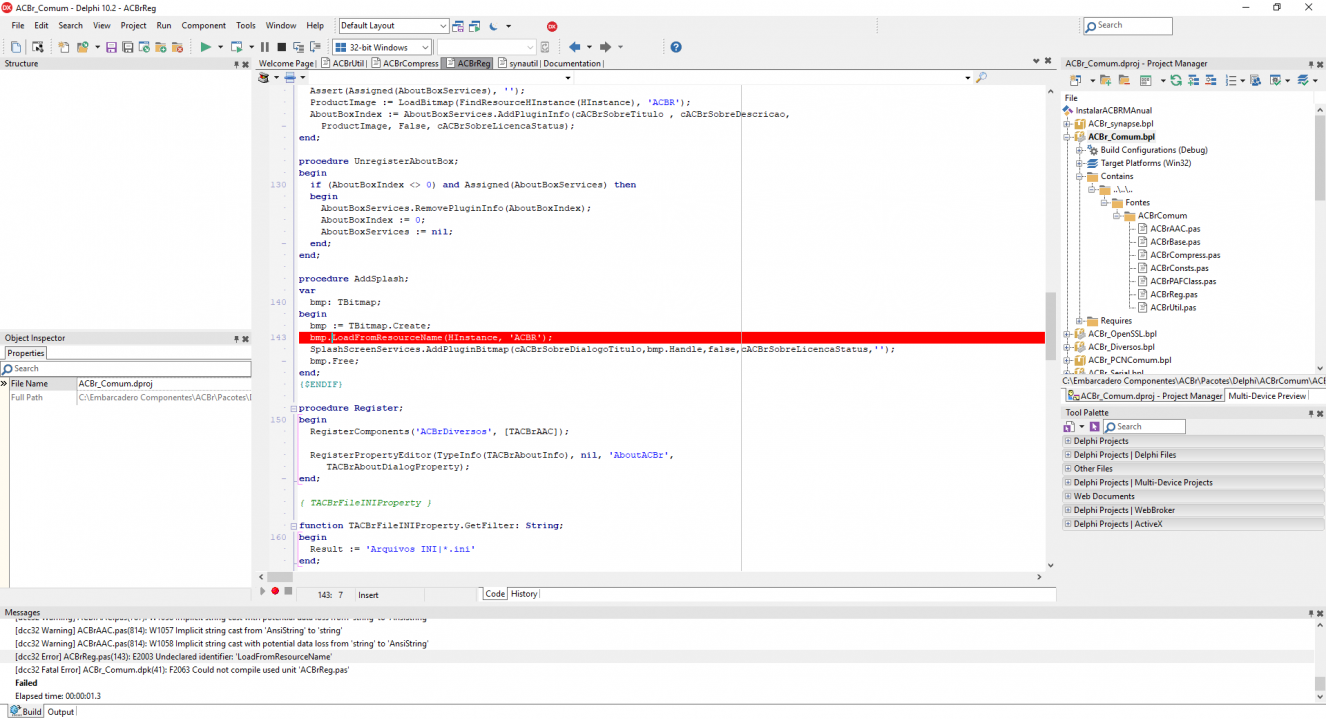The image size is (1326, 719).
Task: Open the Tools menu
Action: coord(245,26)
